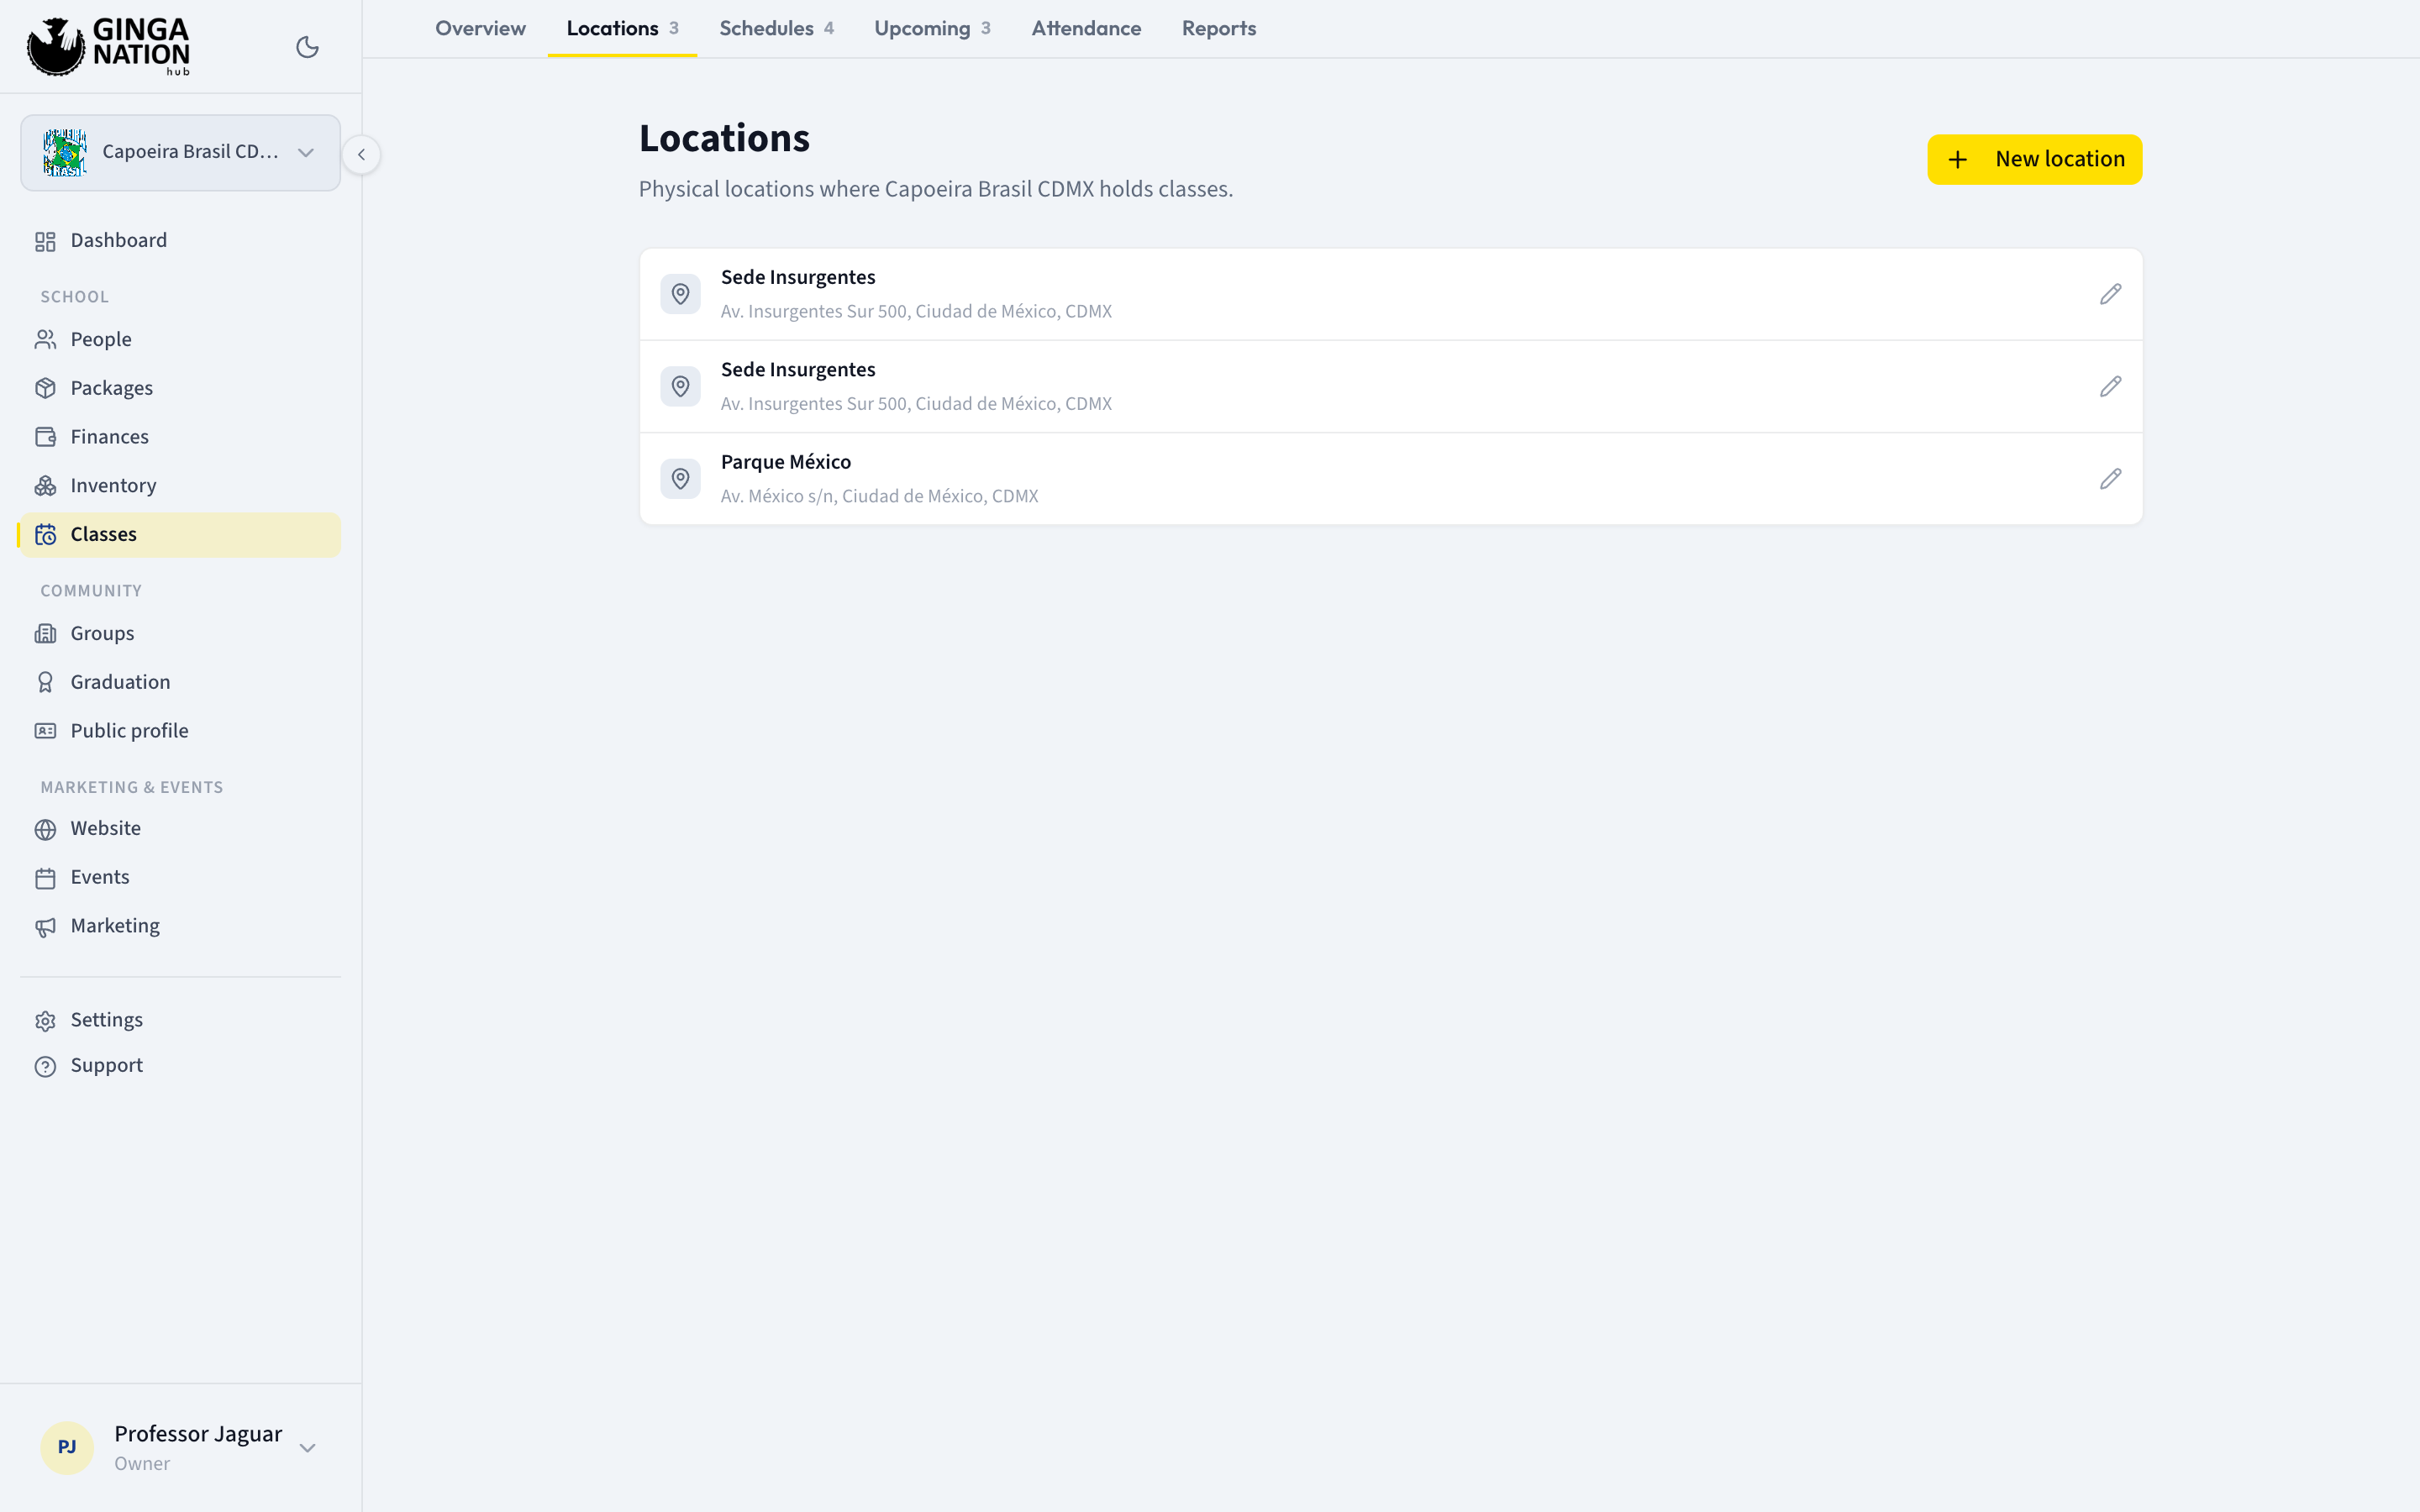
Task: Click the Parque México map pin icon
Action: (x=680, y=479)
